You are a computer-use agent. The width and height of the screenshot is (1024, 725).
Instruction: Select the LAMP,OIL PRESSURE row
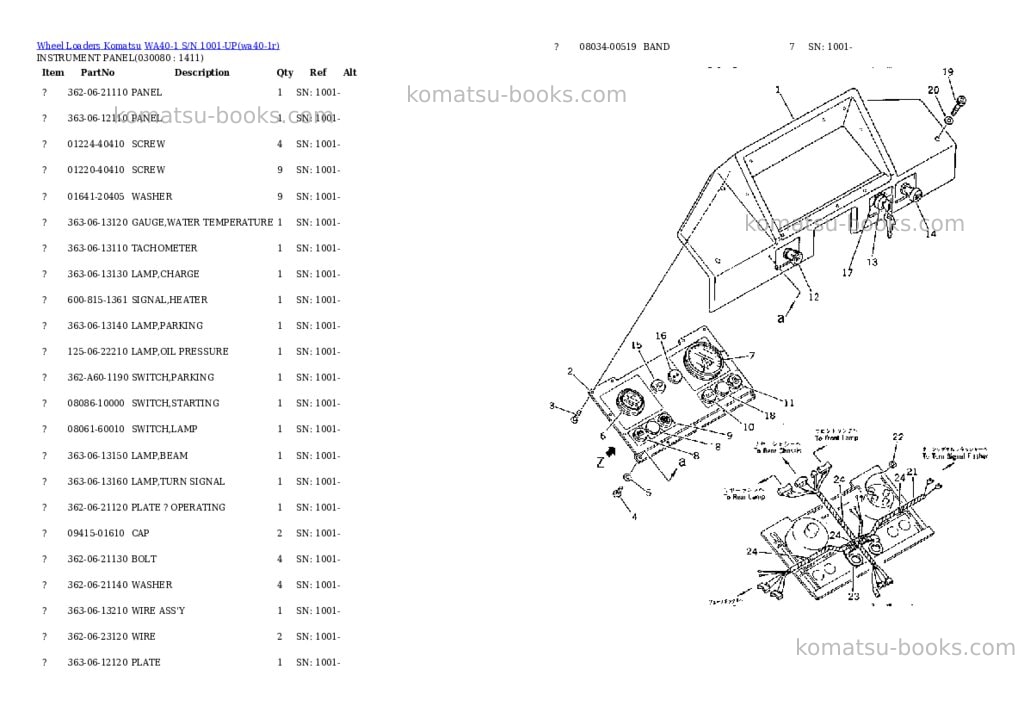click(x=191, y=351)
